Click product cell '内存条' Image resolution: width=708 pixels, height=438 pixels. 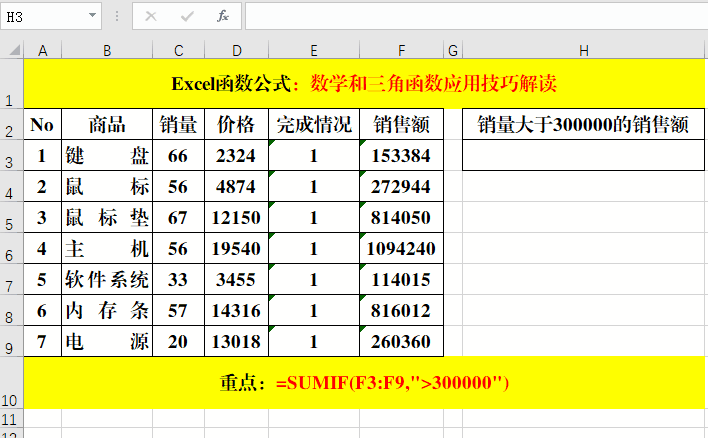[107, 310]
